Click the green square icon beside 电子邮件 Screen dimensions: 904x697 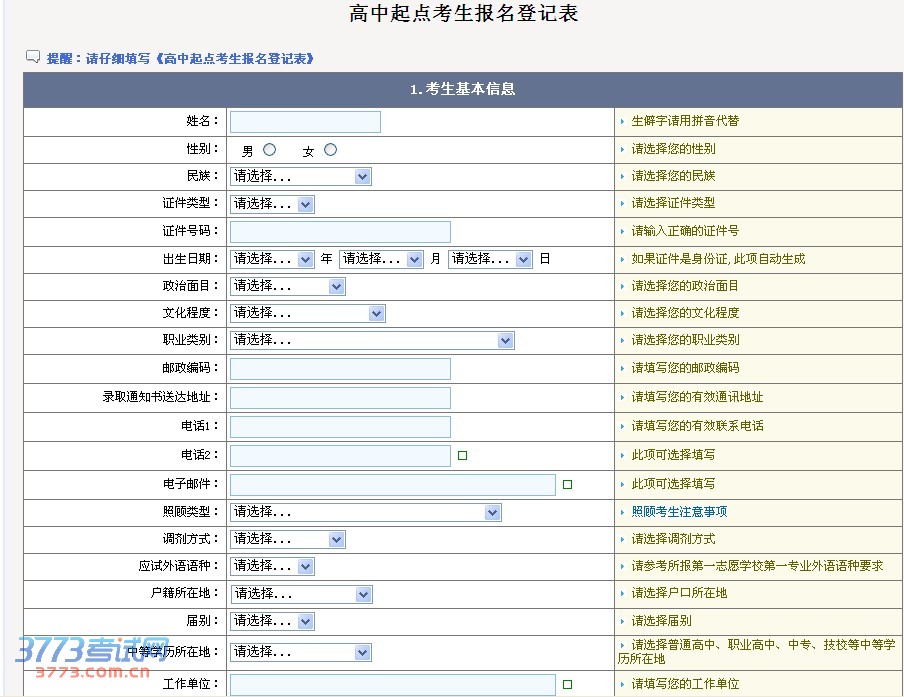[567, 485]
